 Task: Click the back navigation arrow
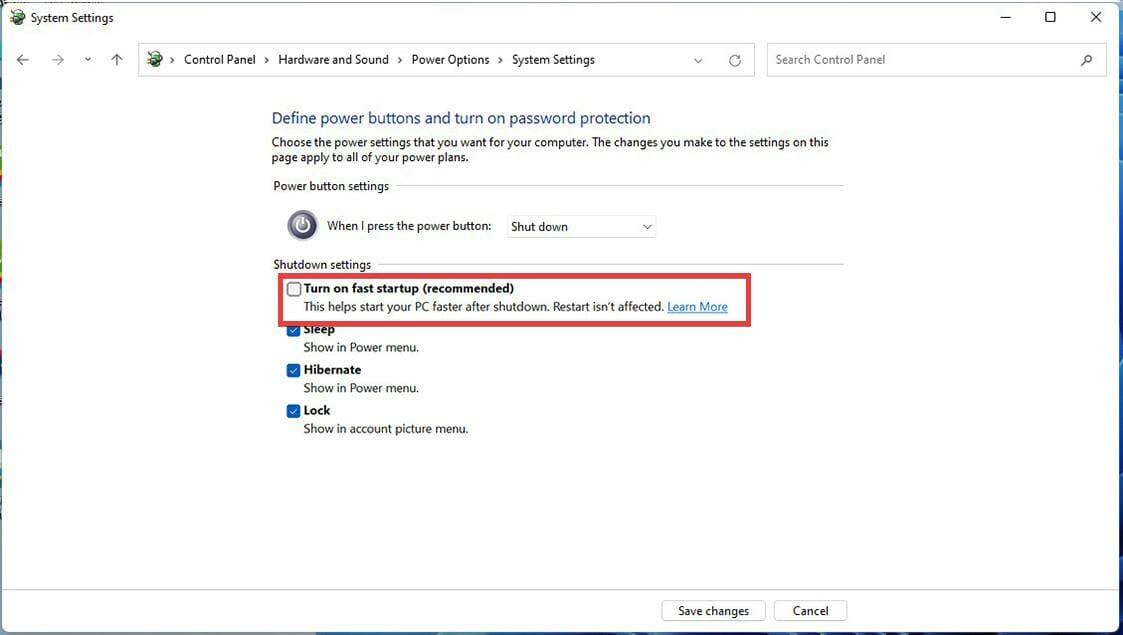[22, 60]
